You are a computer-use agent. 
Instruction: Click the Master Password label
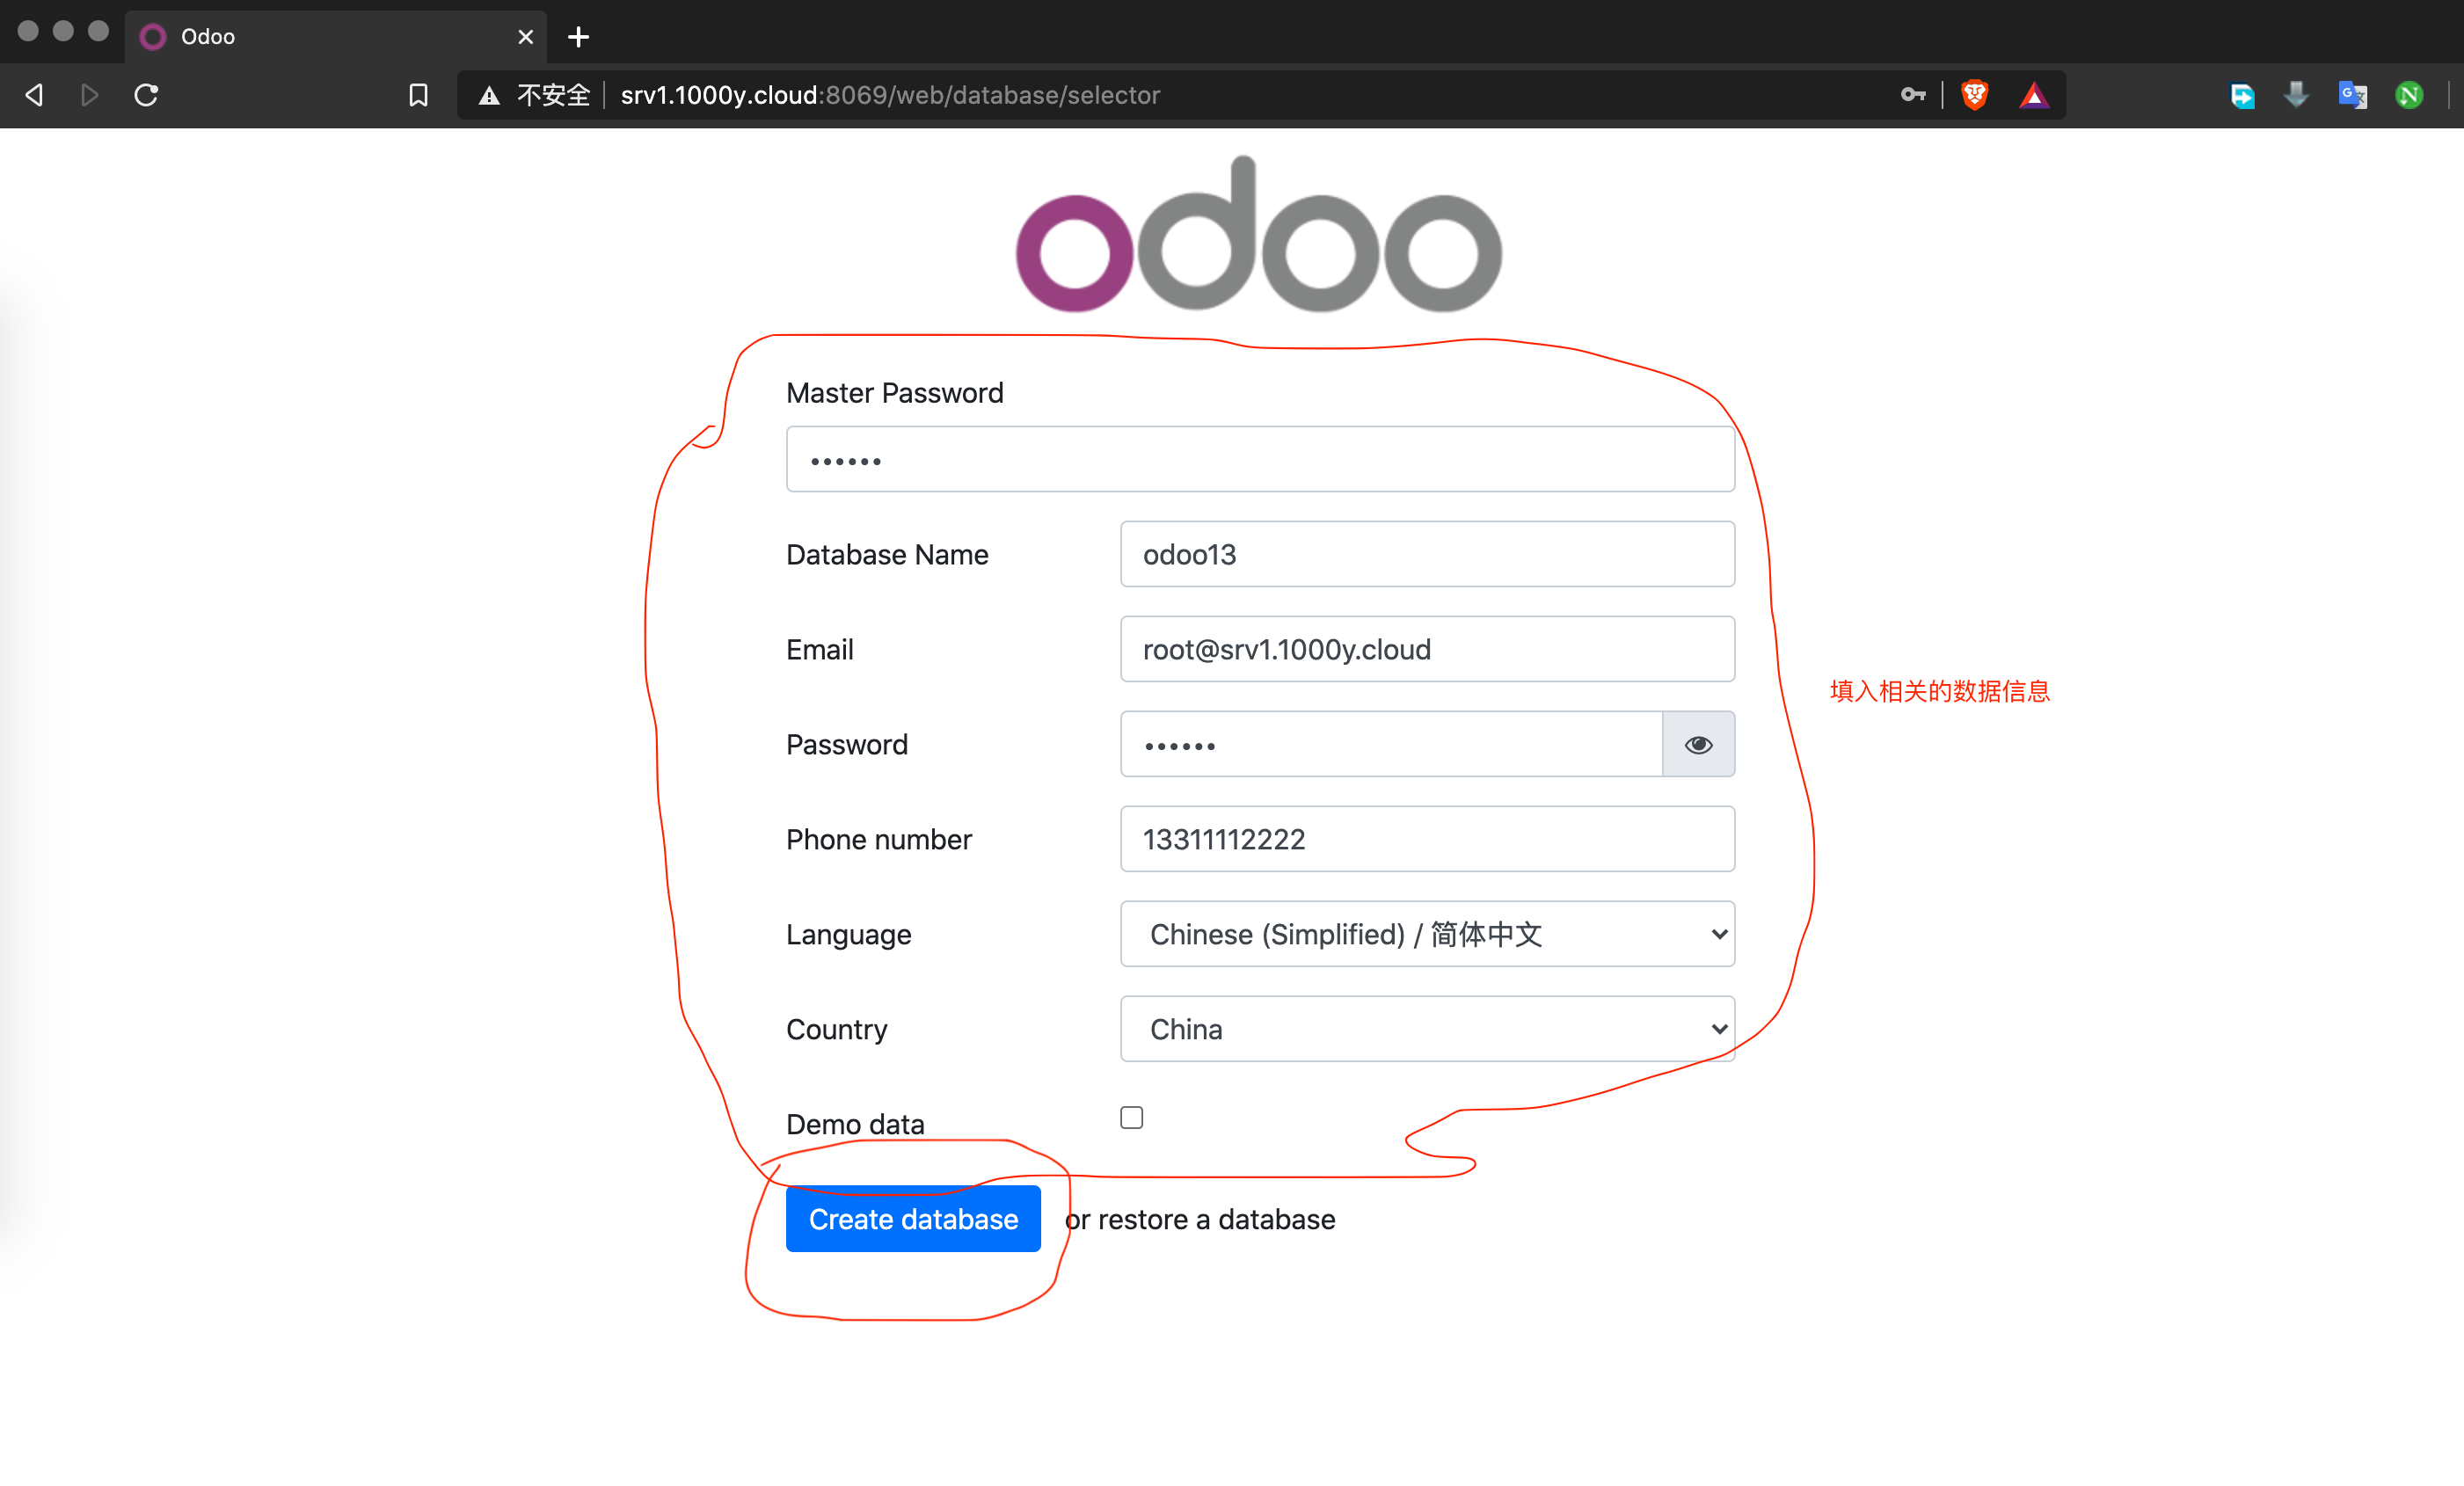pyautogui.click(x=894, y=393)
